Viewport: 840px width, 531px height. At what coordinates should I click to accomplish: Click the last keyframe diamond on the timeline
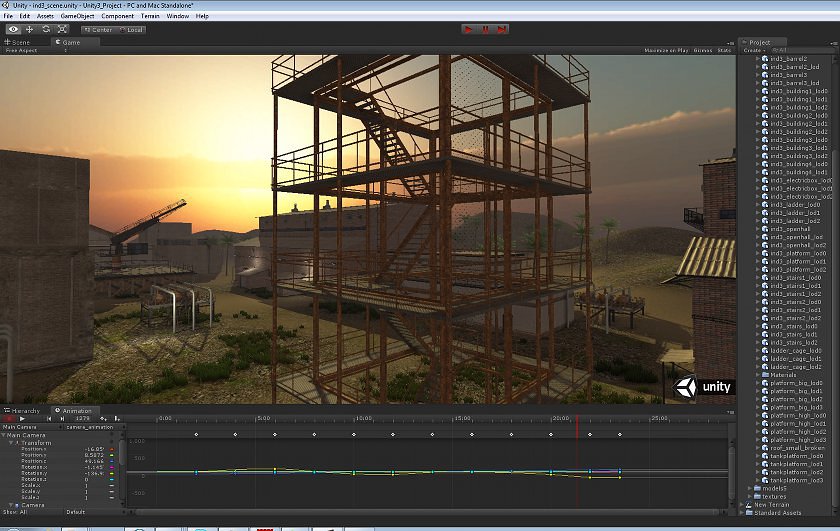click(x=620, y=435)
